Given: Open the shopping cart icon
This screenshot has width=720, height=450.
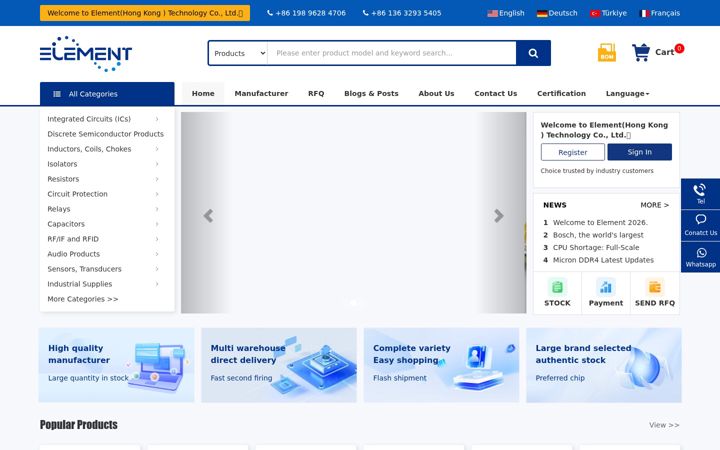Looking at the screenshot, I should (x=641, y=52).
